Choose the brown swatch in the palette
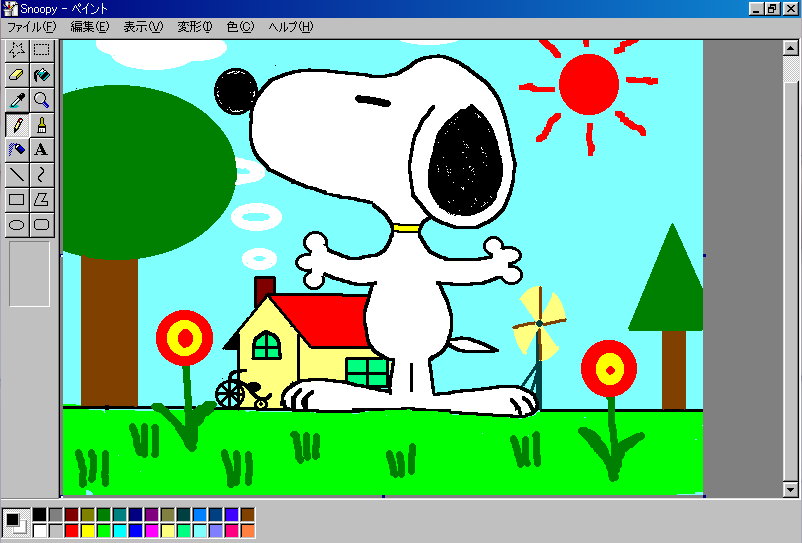This screenshot has width=802, height=543. 248,514
